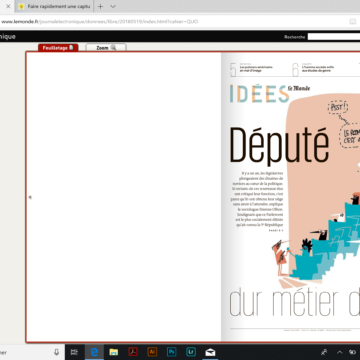This screenshot has height=360, width=360.
Task: Switch to the Feuilletage view tab
Action: coord(58,48)
